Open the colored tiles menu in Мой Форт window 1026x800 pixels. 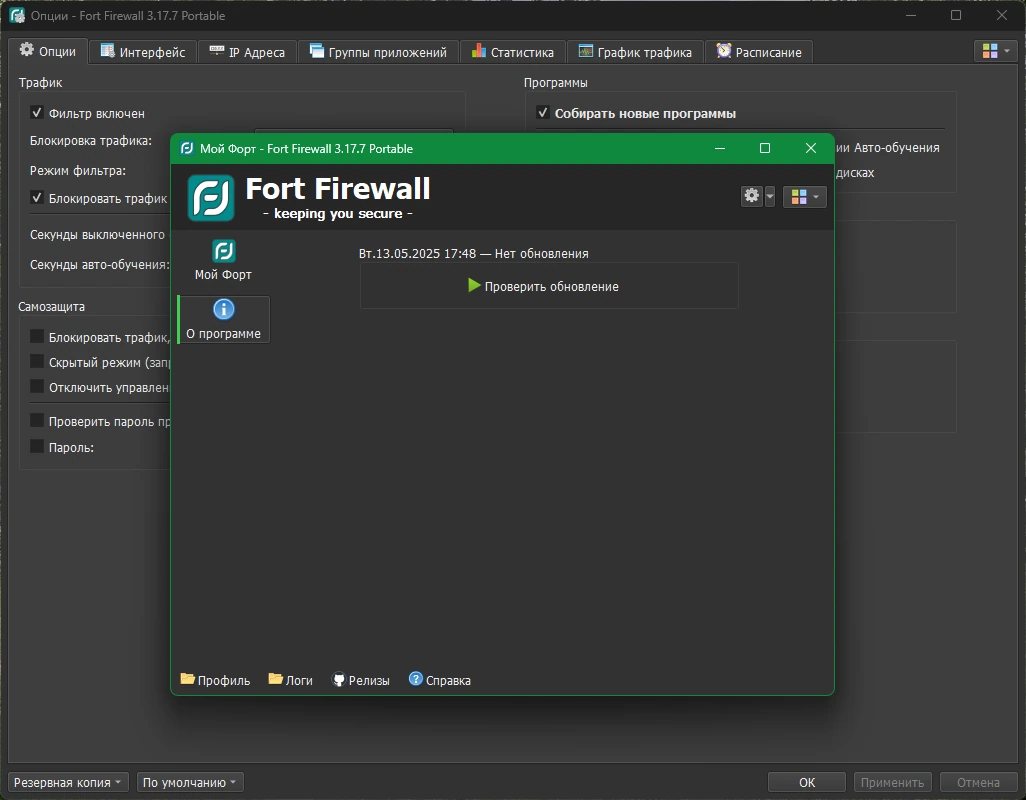804,197
